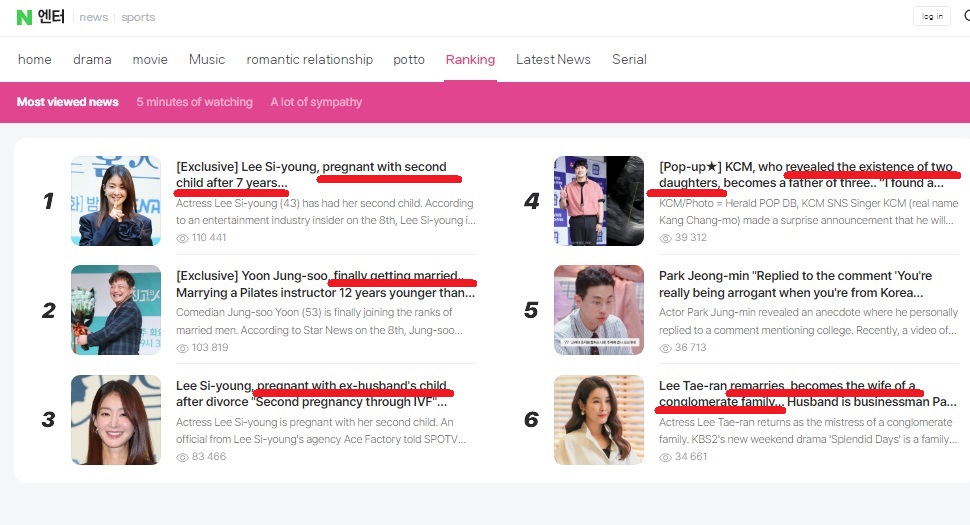This screenshot has width=970, height=525.
Task: Click the eye icon beside 103 819
Action: click(x=182, y=348)
